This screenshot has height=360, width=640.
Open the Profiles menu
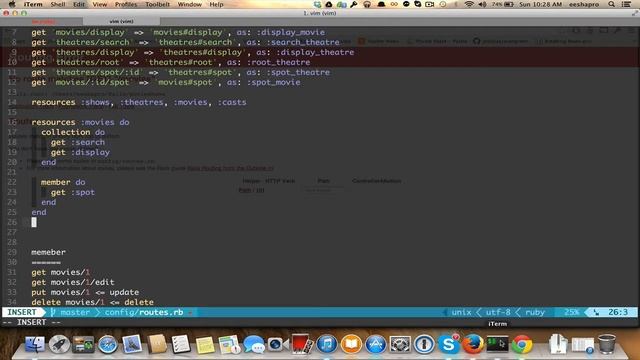[x=126, y=4]
